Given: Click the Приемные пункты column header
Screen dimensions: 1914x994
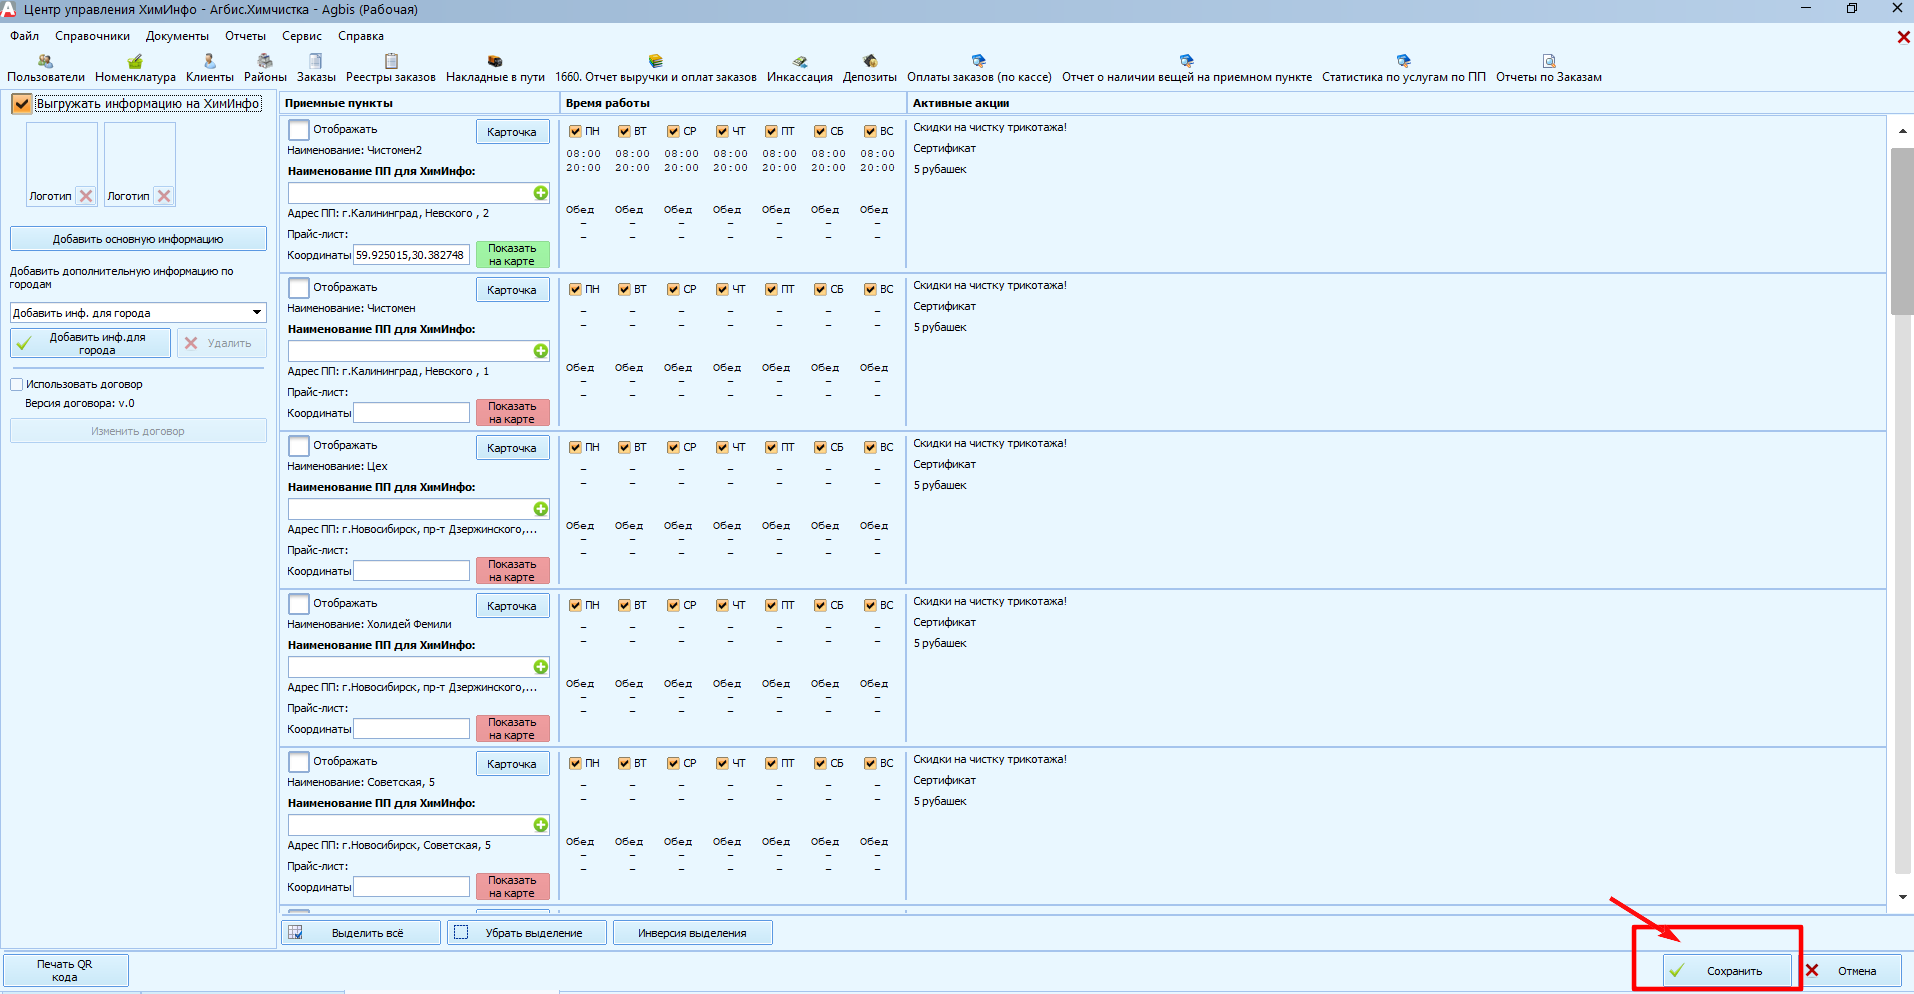Looking at the screenshot, I should 419,103.
